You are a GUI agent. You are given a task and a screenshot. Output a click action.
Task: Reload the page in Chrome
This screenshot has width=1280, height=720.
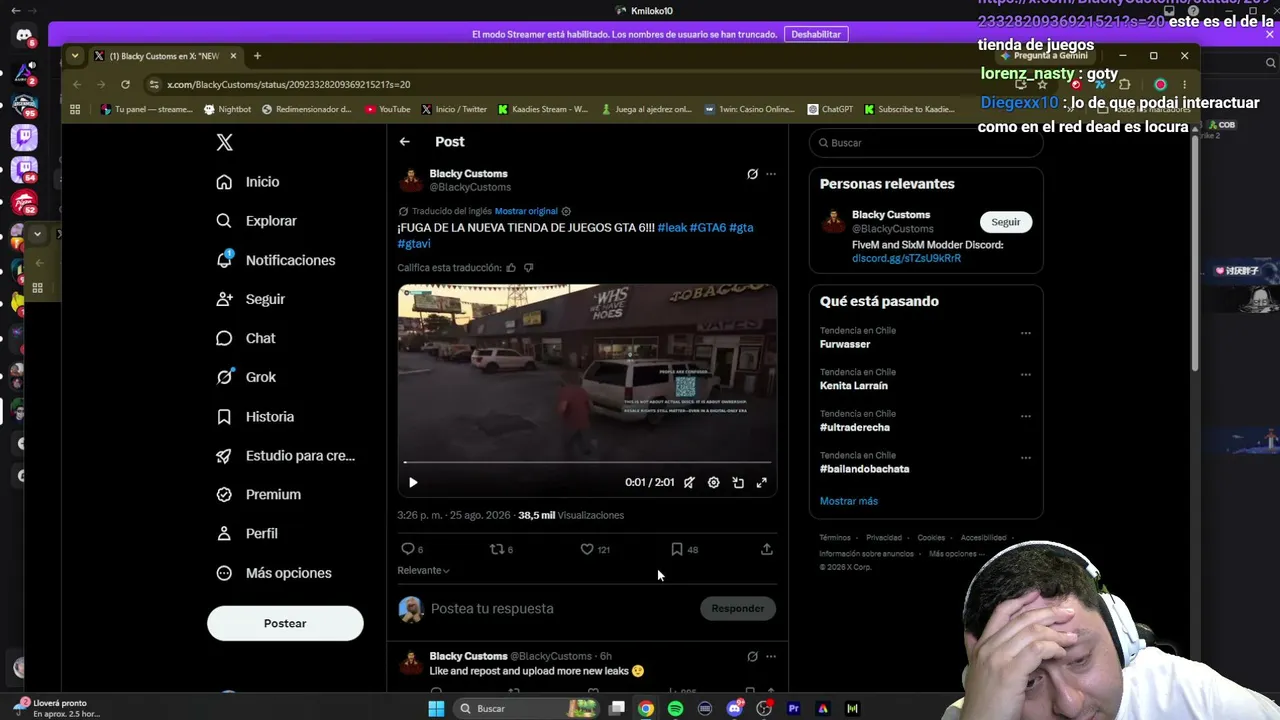125,84
